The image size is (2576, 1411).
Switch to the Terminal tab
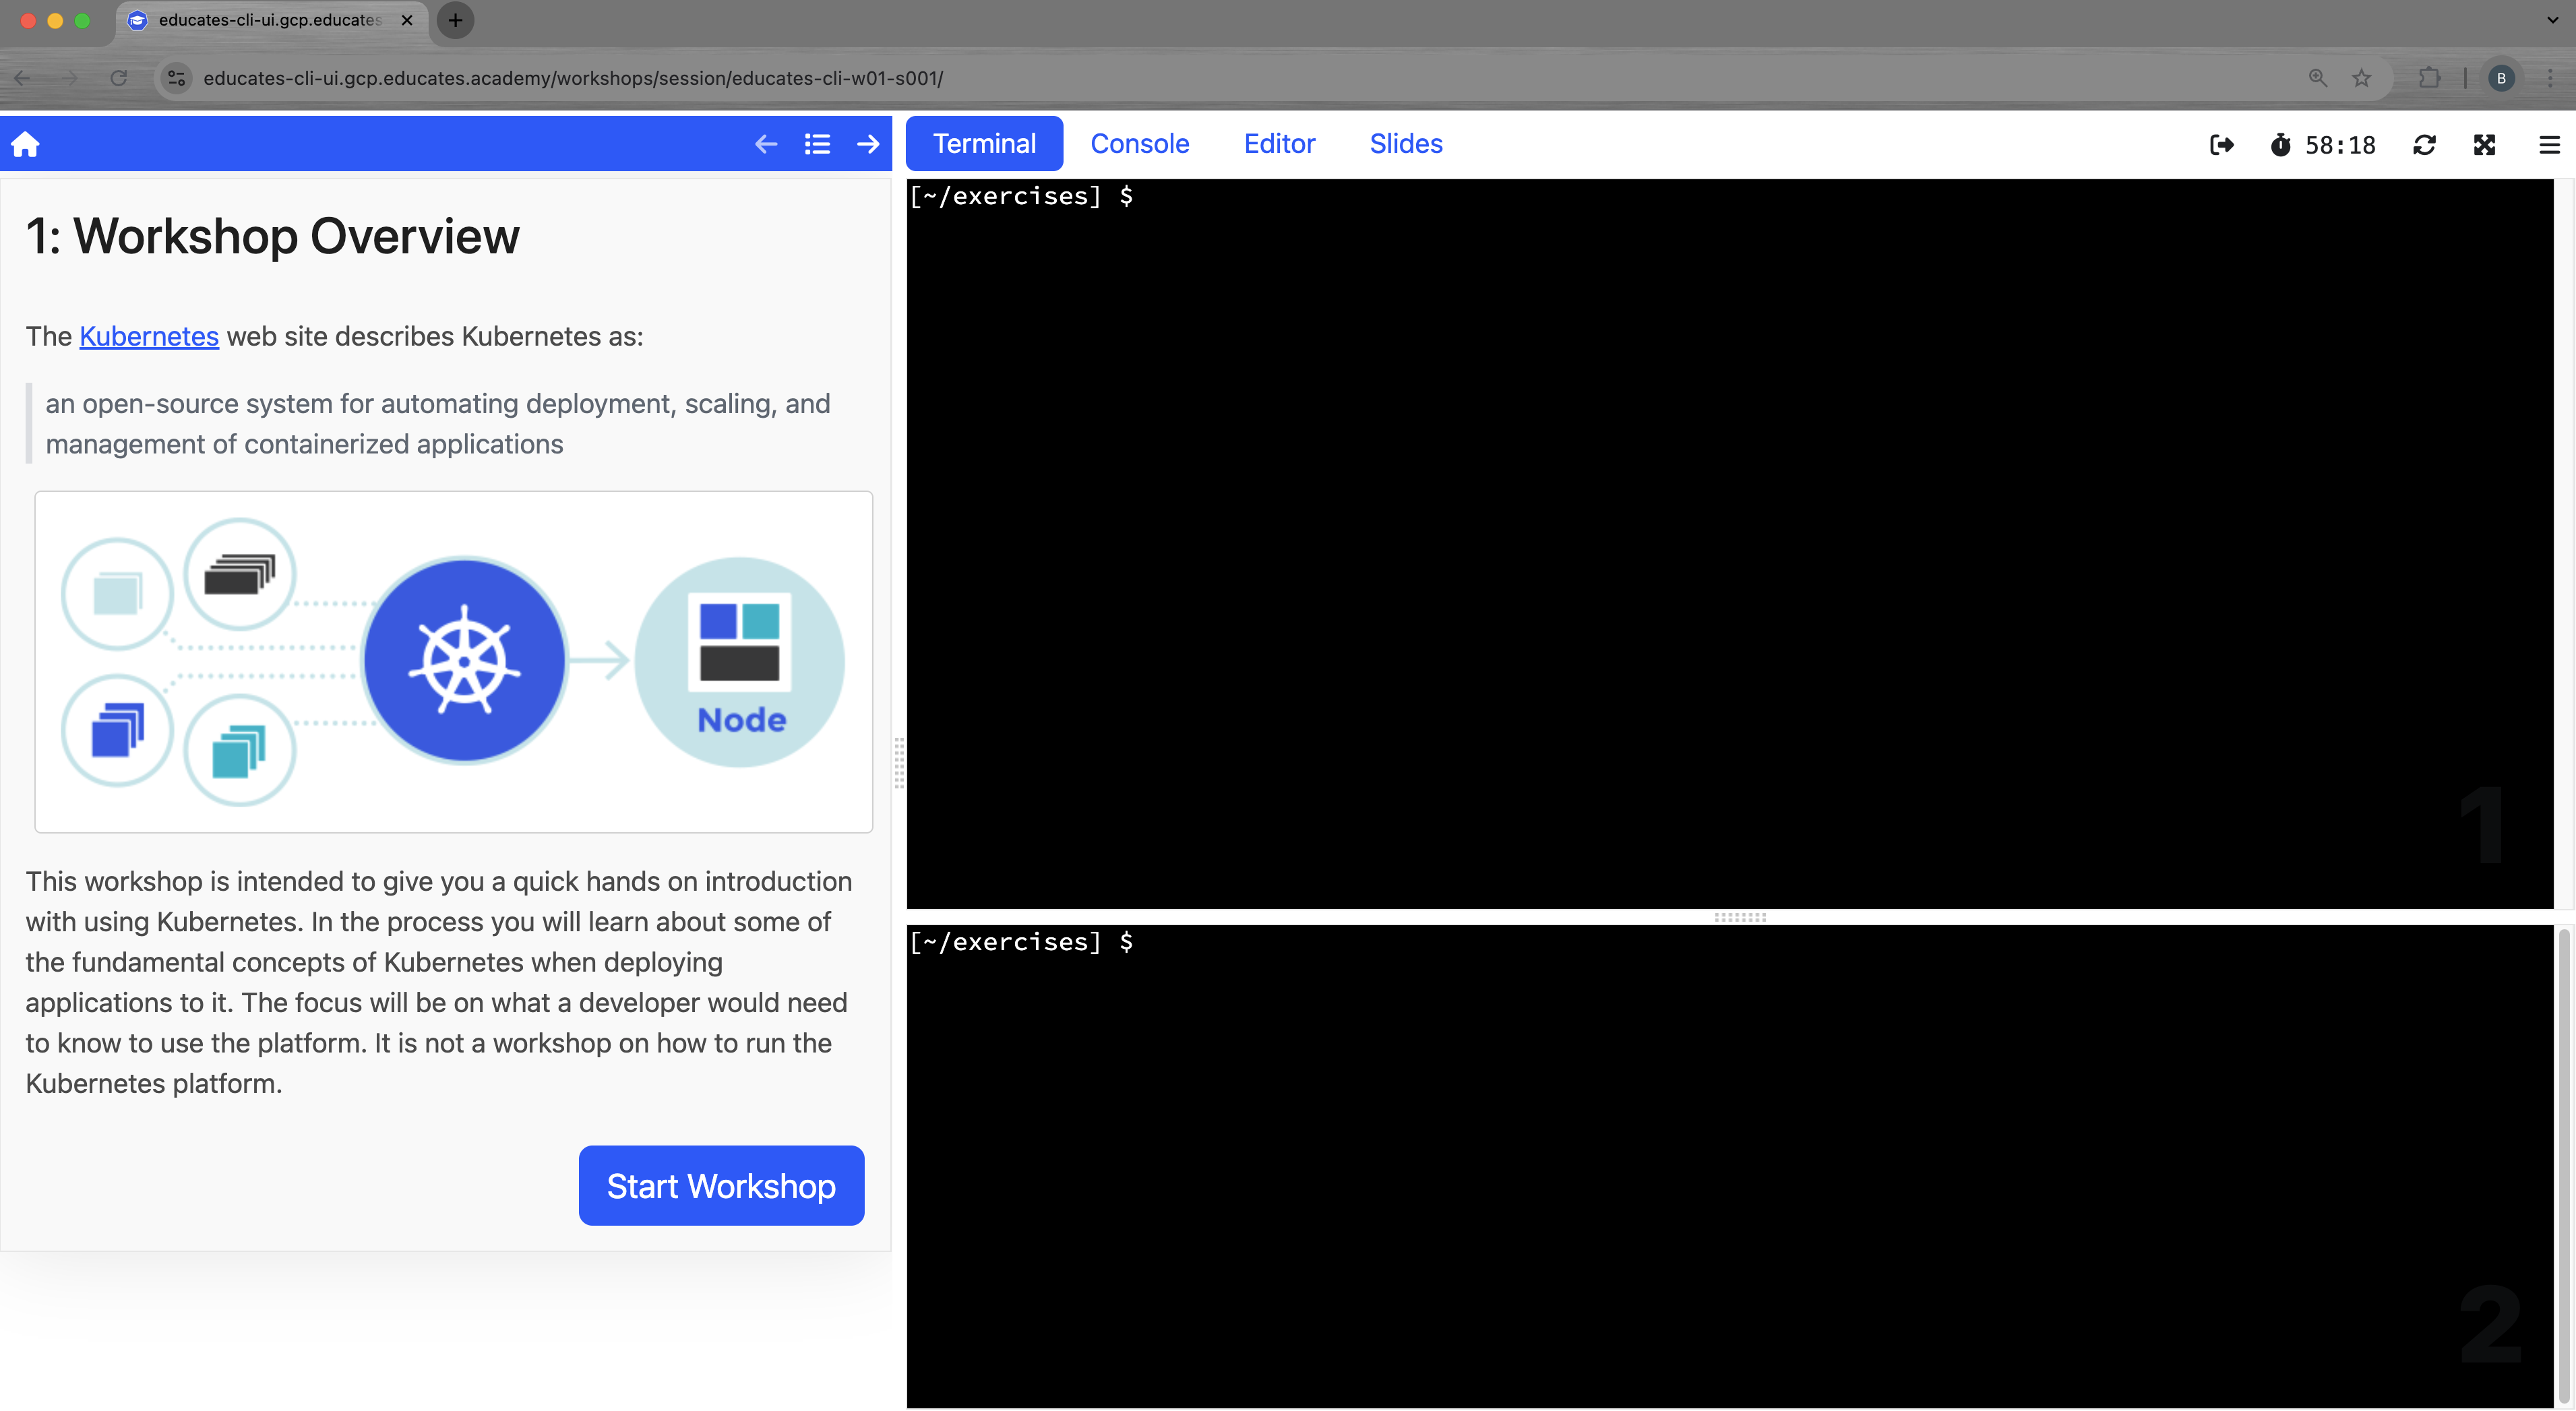(x=984, y=144)
